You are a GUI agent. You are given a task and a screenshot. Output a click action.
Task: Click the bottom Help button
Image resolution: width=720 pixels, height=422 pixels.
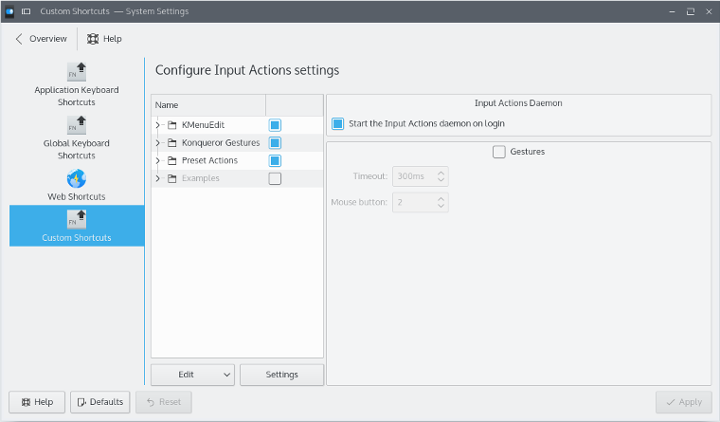pyautogui.click(x=37, y=402)
